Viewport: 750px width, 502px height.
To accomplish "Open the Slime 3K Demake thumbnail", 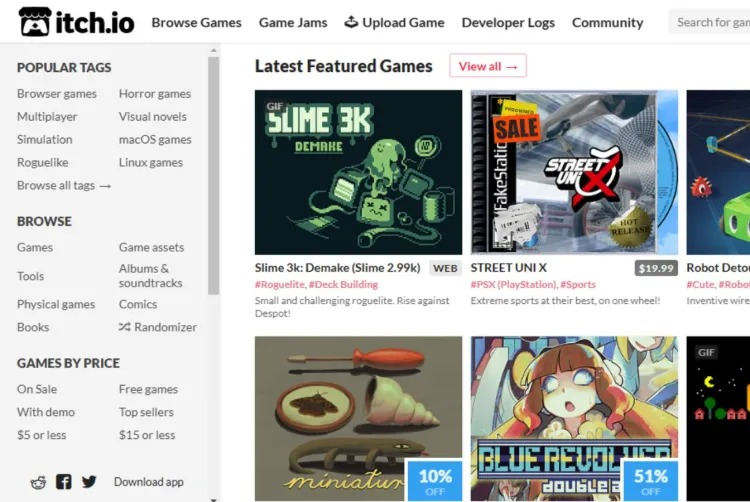I will 358,172.
